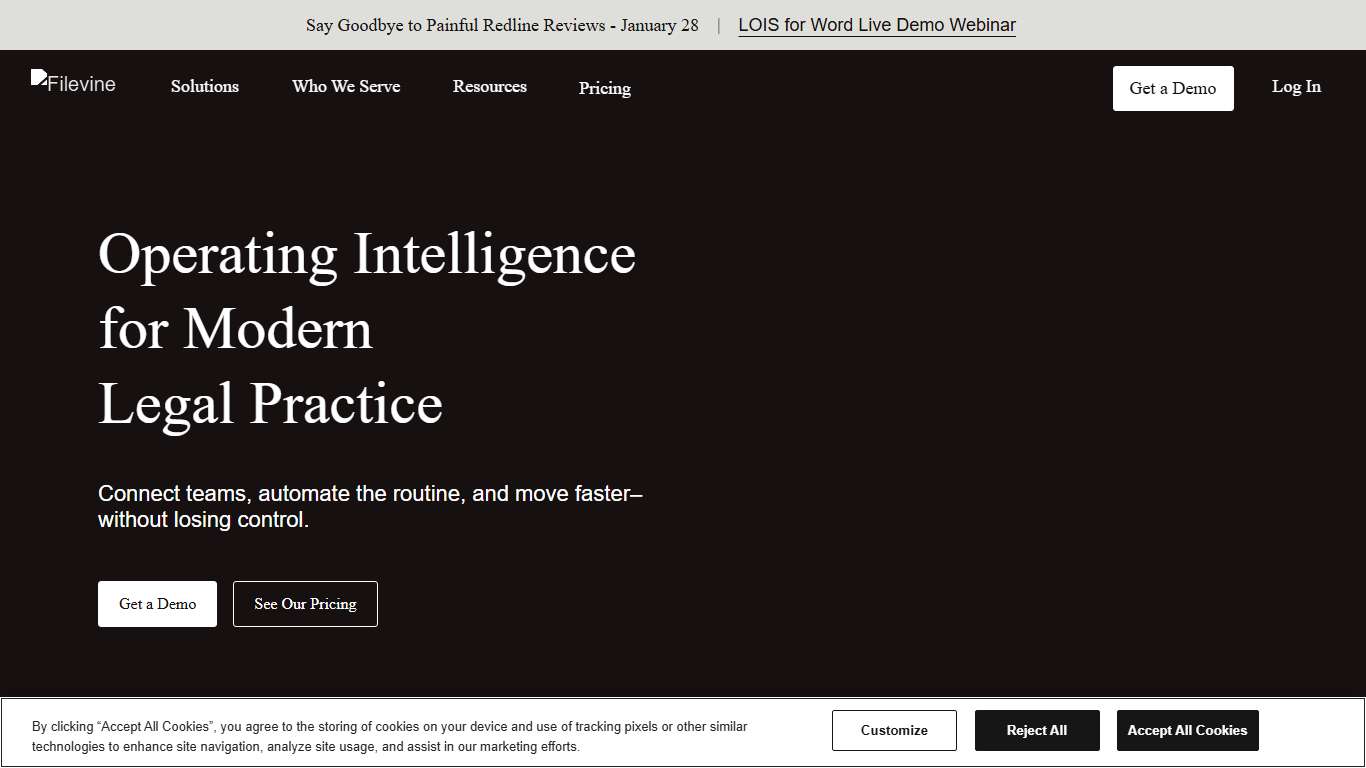Viewport: 1366px width, 768px height.
Task: Select Who We Serve from the navigation
Action: click(x=346, y=87)
